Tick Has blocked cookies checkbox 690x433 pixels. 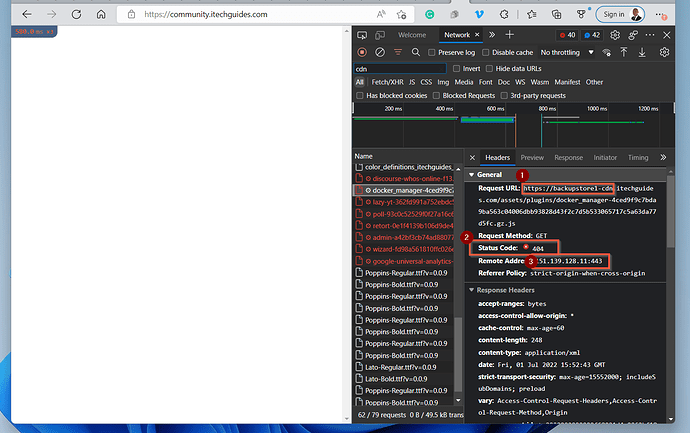360,95
